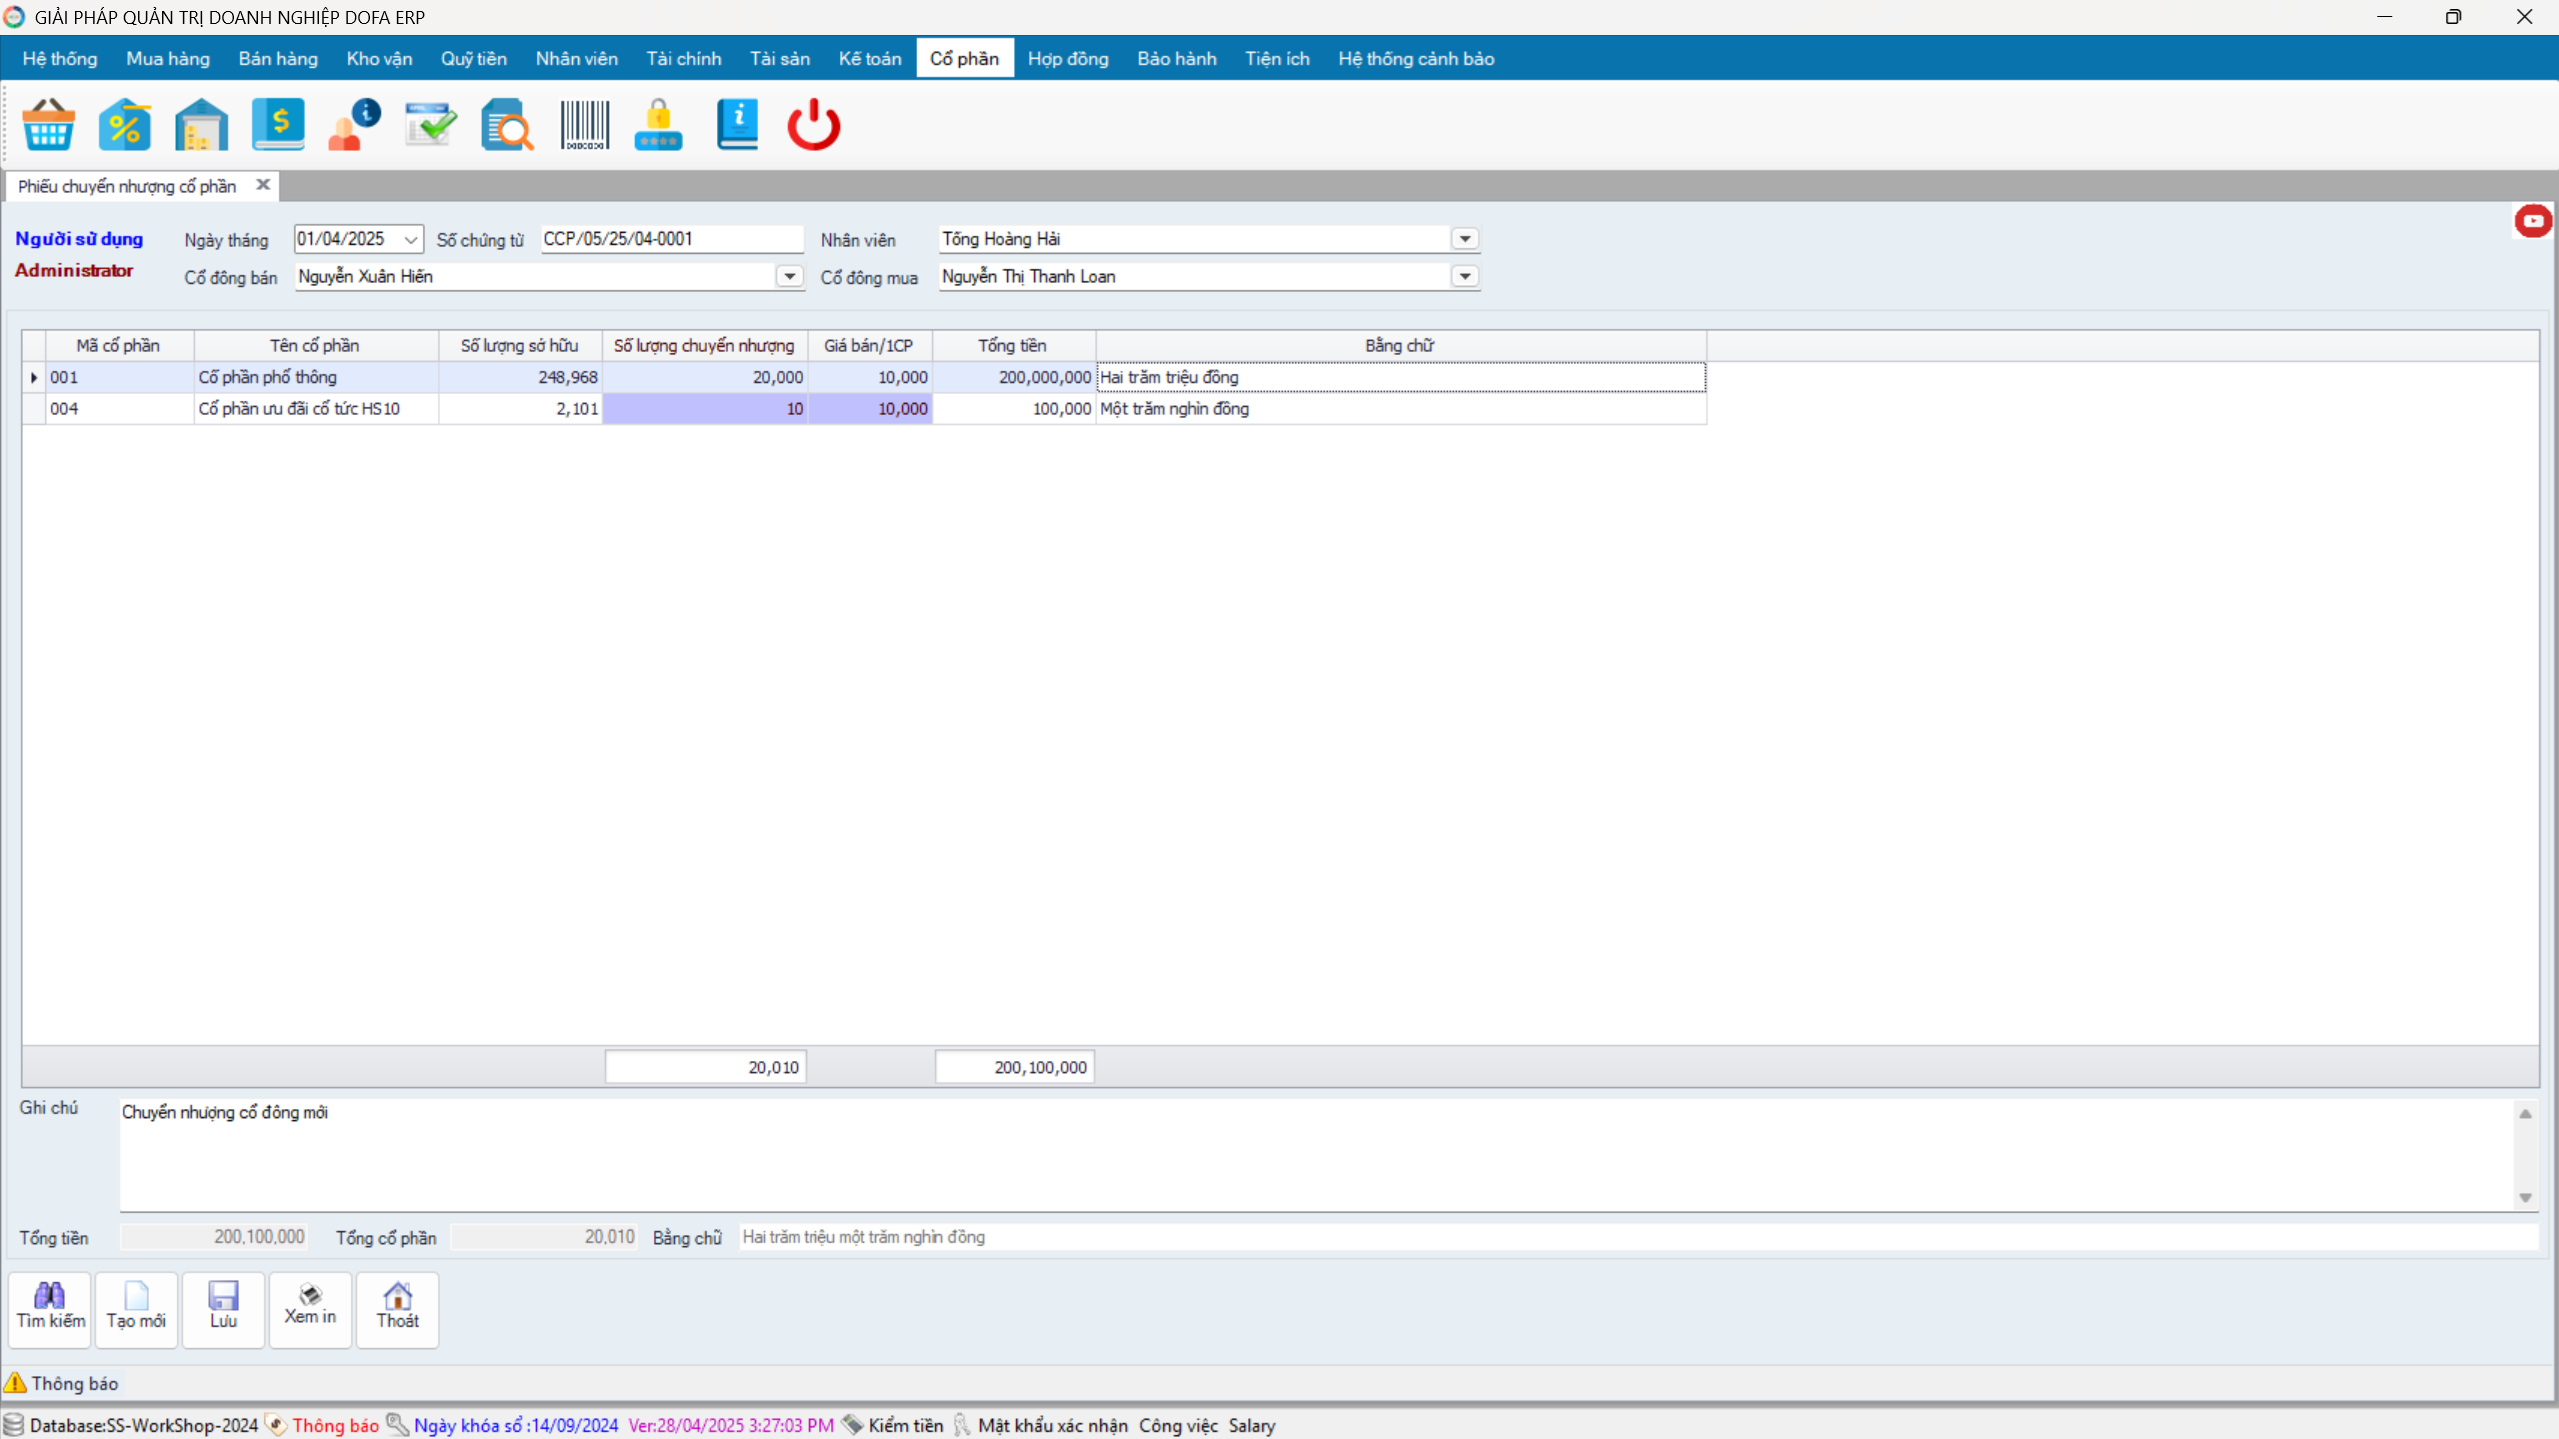Open the Hệ thống cảnh báo menu

(1416, 59)
